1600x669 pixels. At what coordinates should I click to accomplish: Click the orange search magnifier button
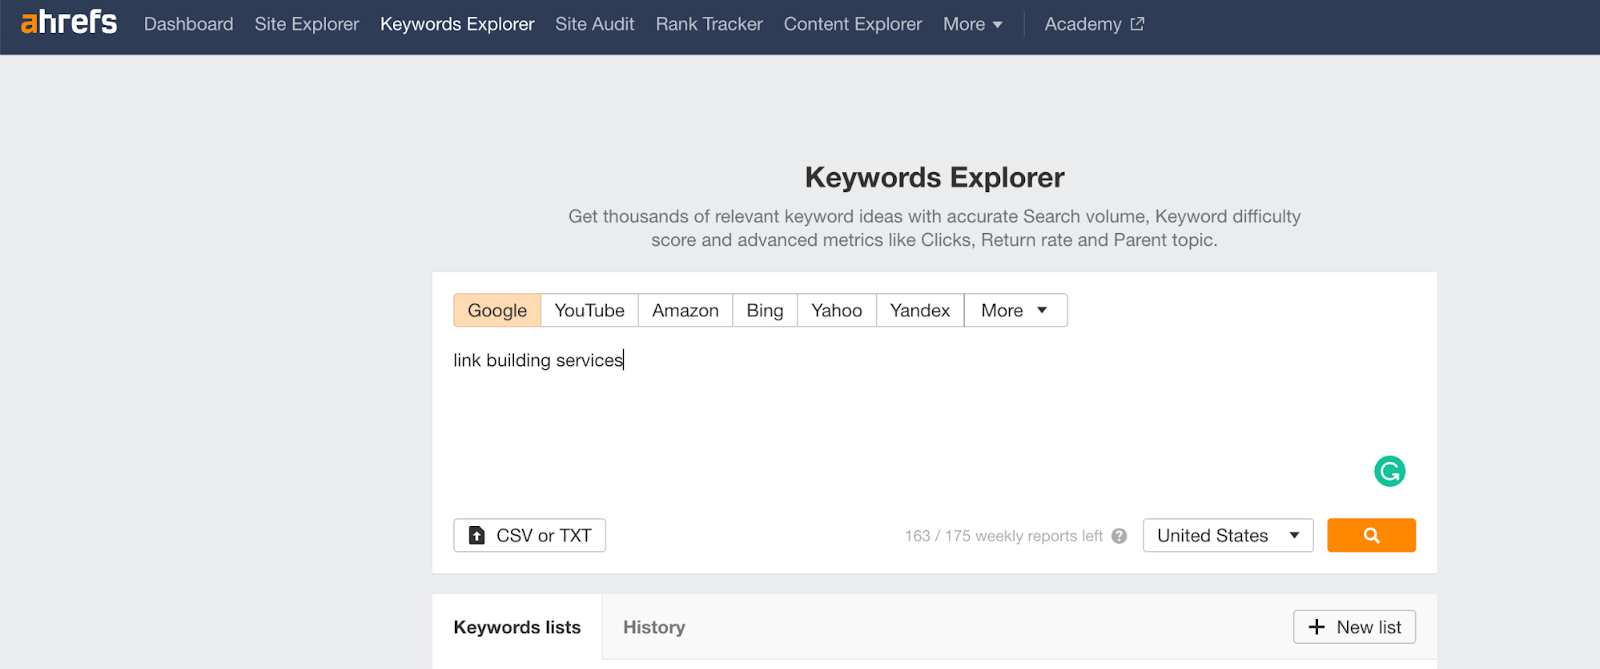pyautogui.click(x=1371, y=535)
